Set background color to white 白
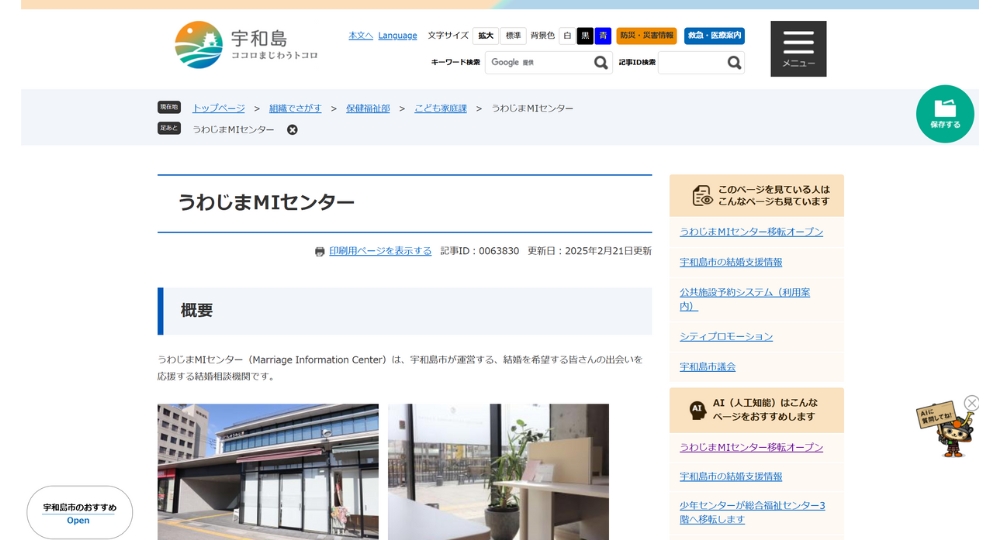The width and height of the screenshot is (1000, 540). 567,36
